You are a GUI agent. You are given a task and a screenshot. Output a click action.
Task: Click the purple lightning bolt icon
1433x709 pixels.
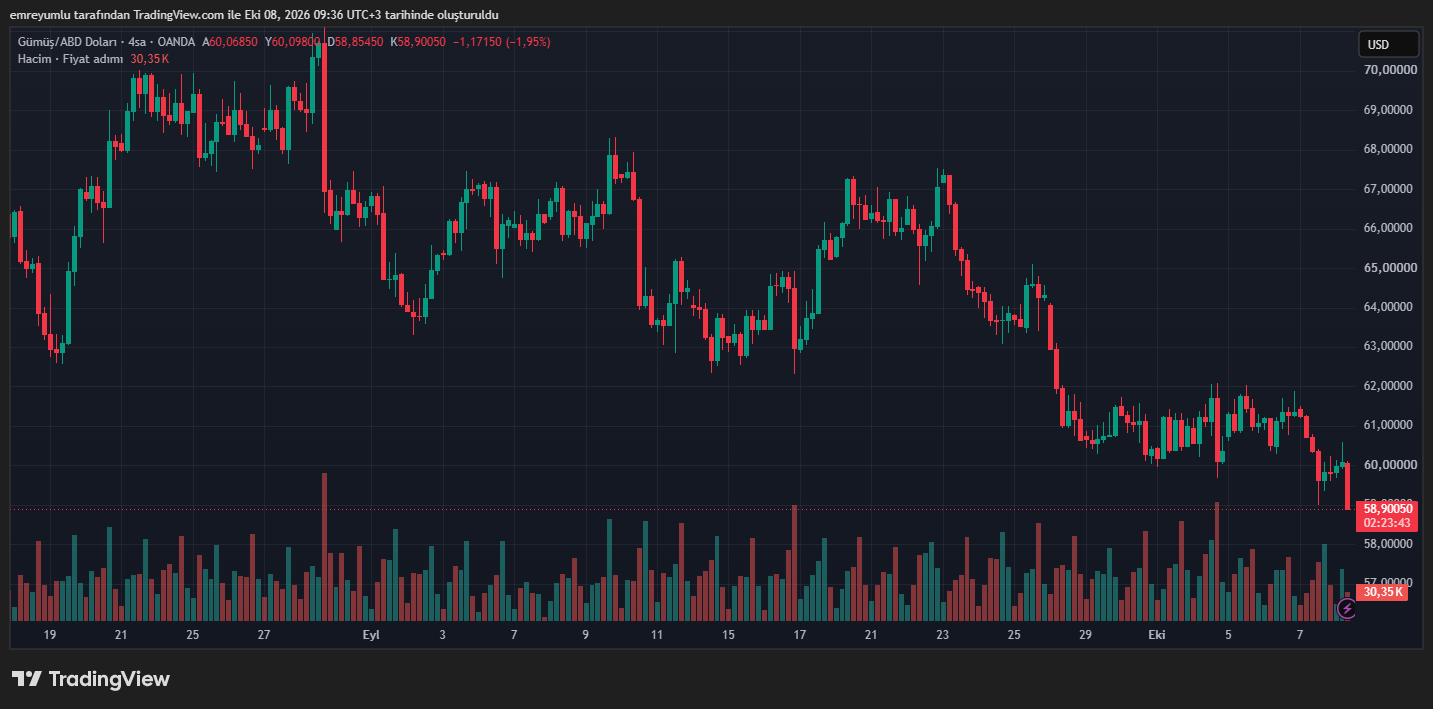1347,608
